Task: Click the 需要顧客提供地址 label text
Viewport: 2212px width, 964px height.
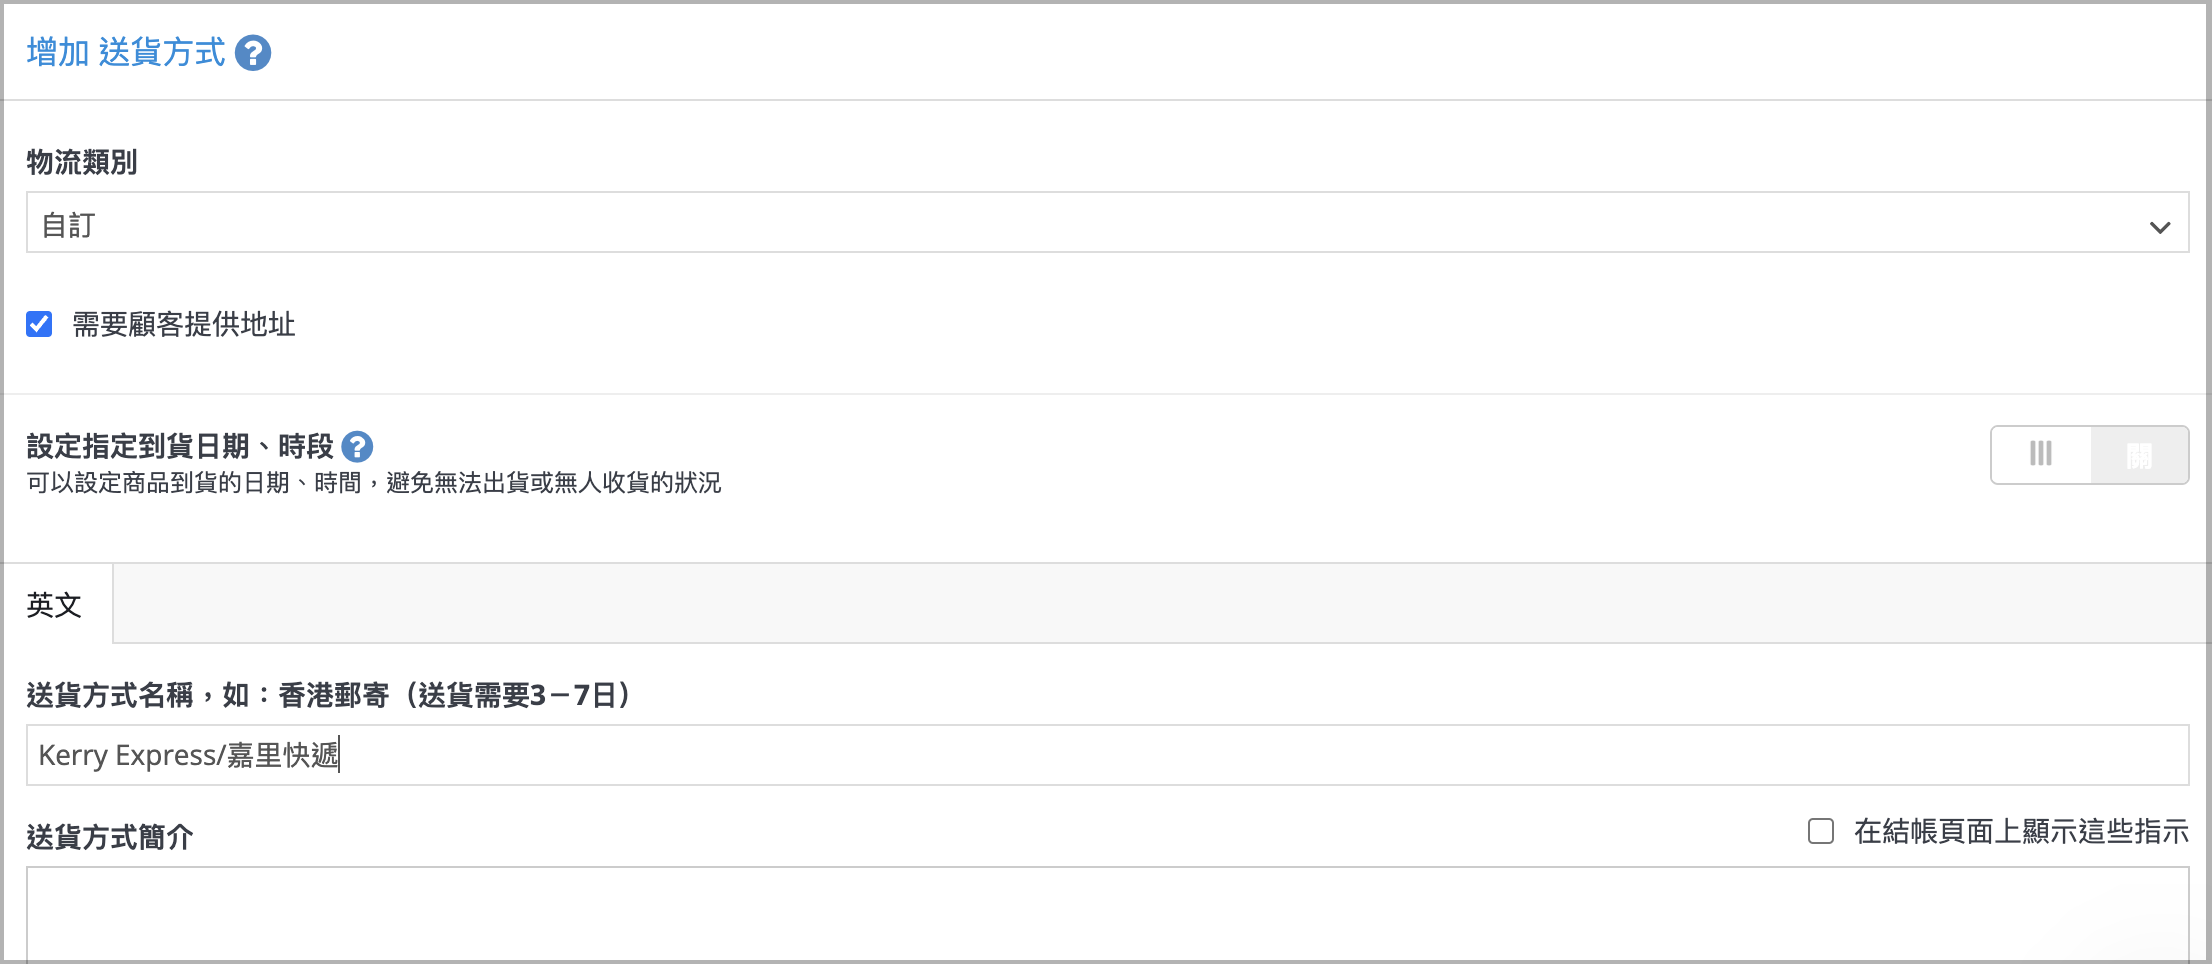Action: click(183, 324)
